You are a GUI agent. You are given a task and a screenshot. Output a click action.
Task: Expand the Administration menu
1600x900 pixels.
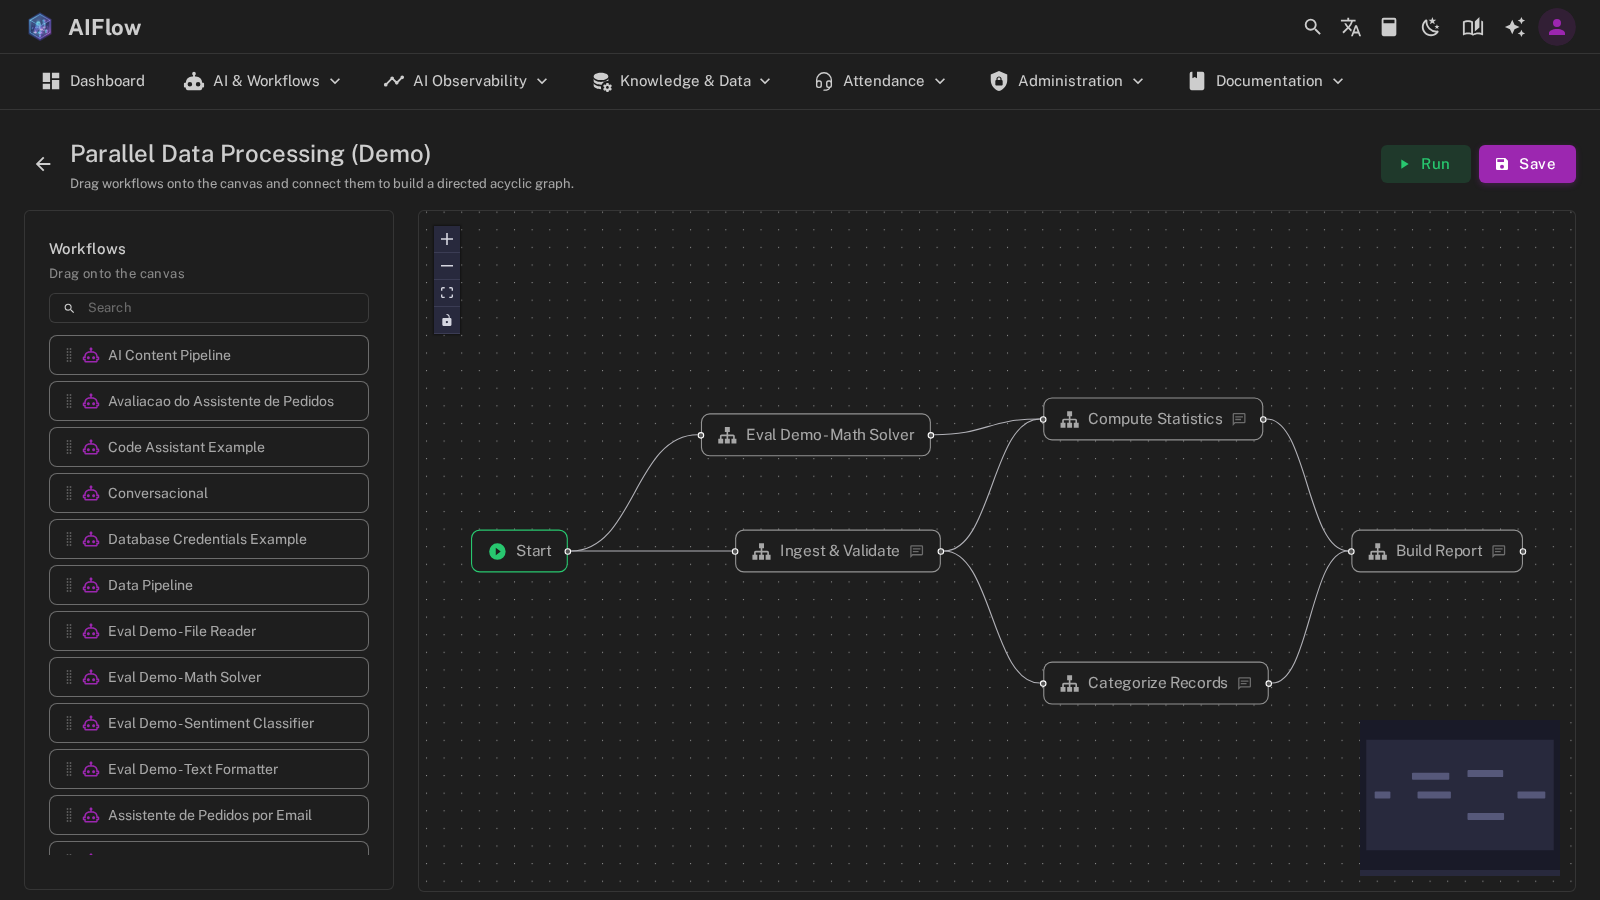point(1067,81)
